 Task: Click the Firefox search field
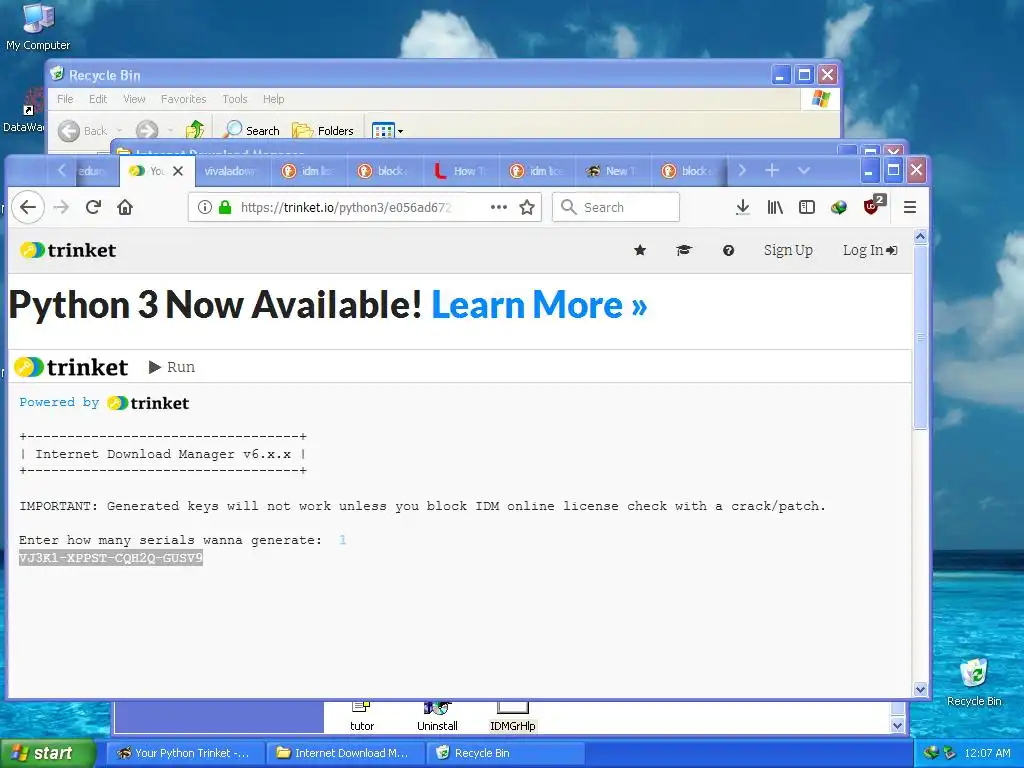[616, 207]
